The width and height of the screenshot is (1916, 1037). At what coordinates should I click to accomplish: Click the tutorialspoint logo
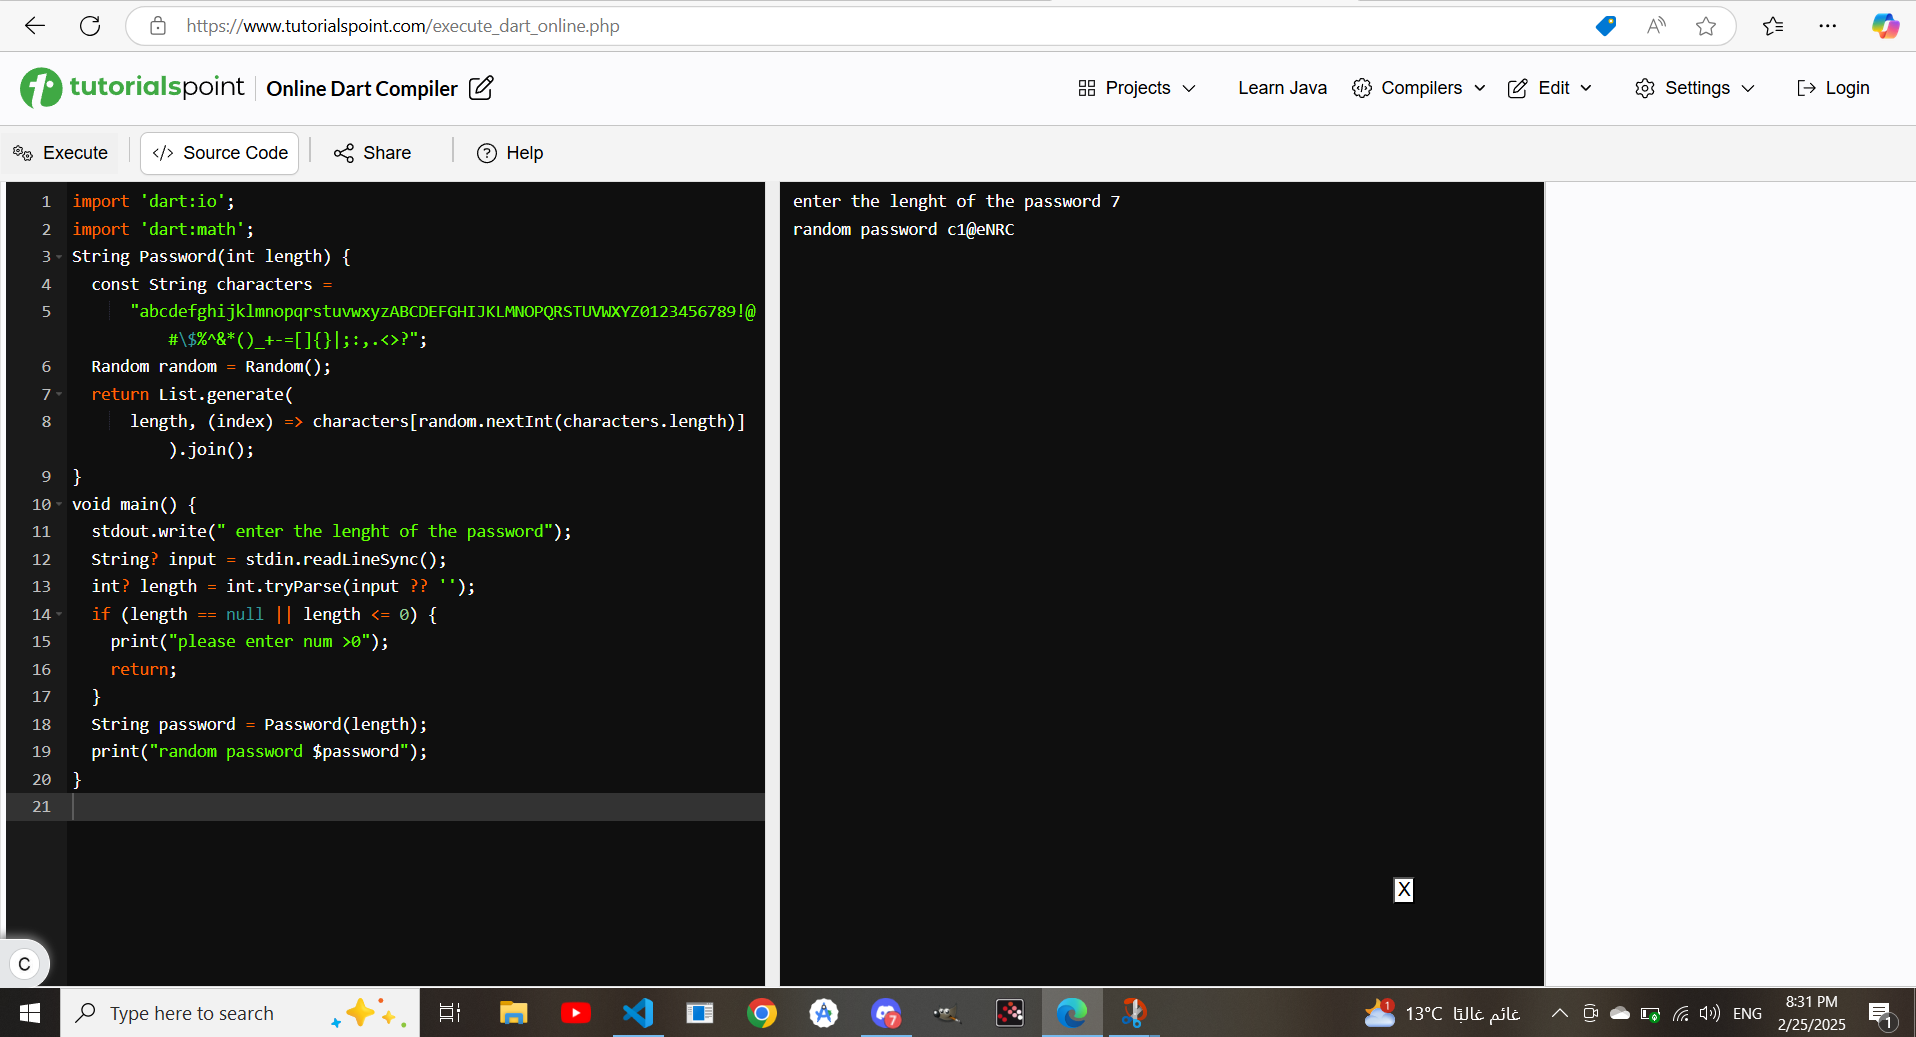click(132, 88)
